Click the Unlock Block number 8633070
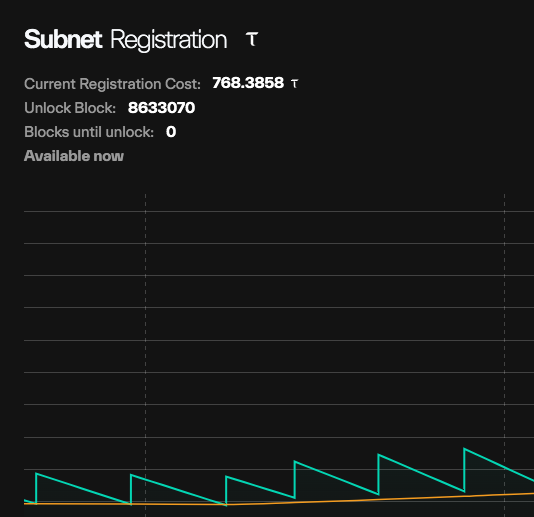The height and width of the screenshot is (517, 534). pyautogui.click(x=161, y=108)
